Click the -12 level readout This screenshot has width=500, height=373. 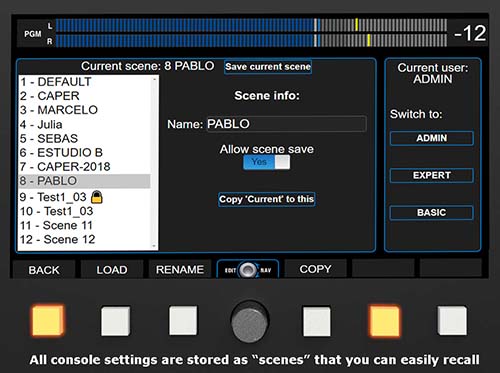470,33
